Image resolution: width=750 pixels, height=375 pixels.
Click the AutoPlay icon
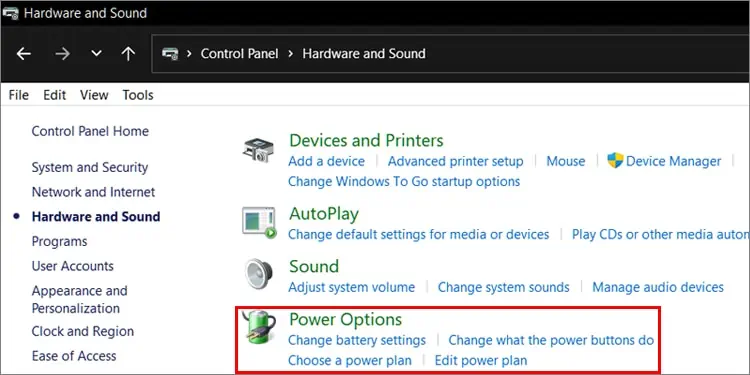click(x=259, y=222)
